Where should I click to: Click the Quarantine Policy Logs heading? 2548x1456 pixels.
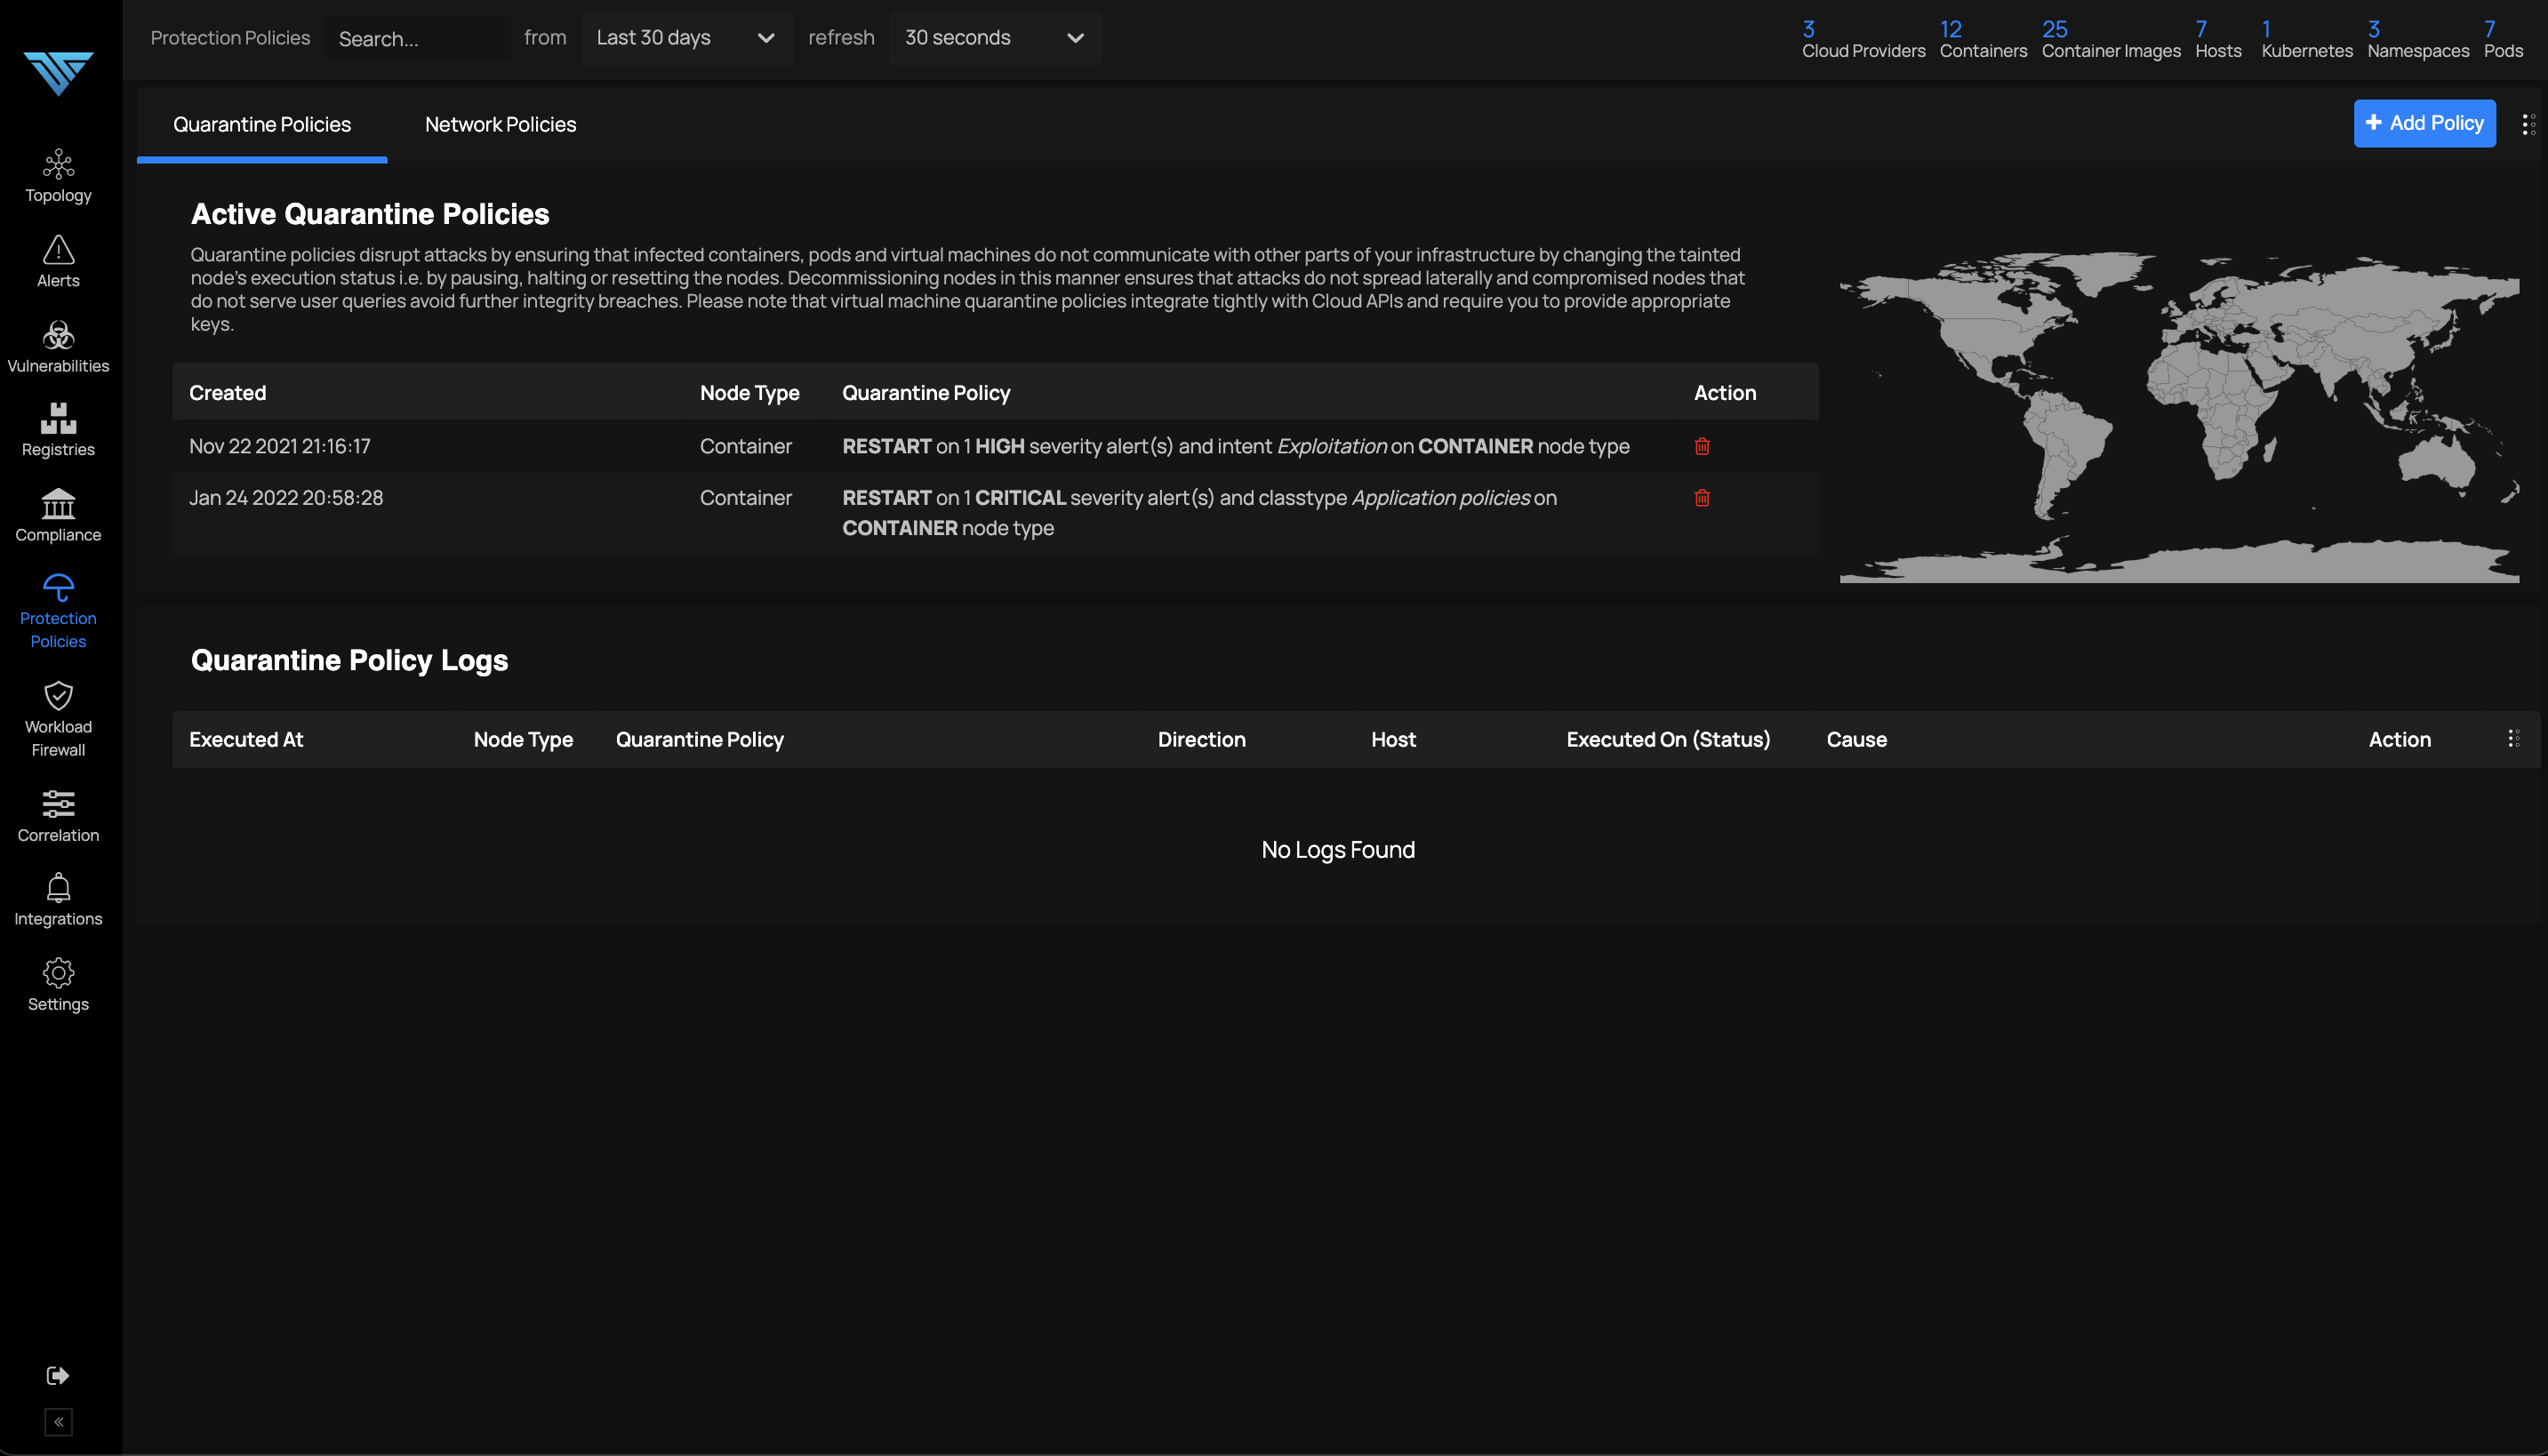[349, 660]
